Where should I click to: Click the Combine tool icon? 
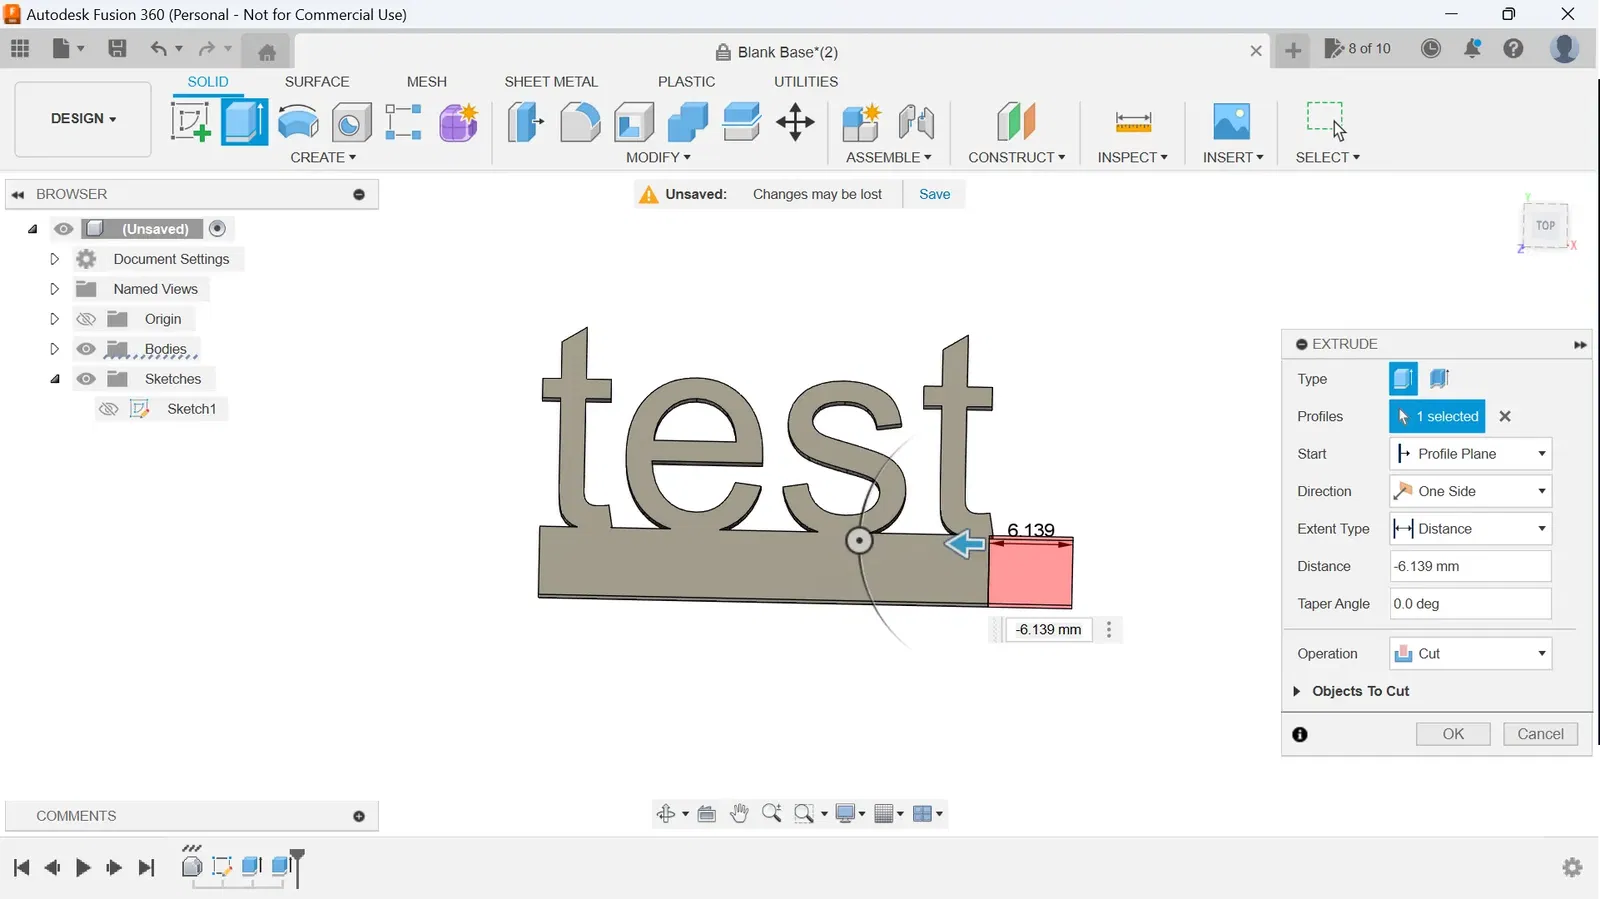(687, 122)
